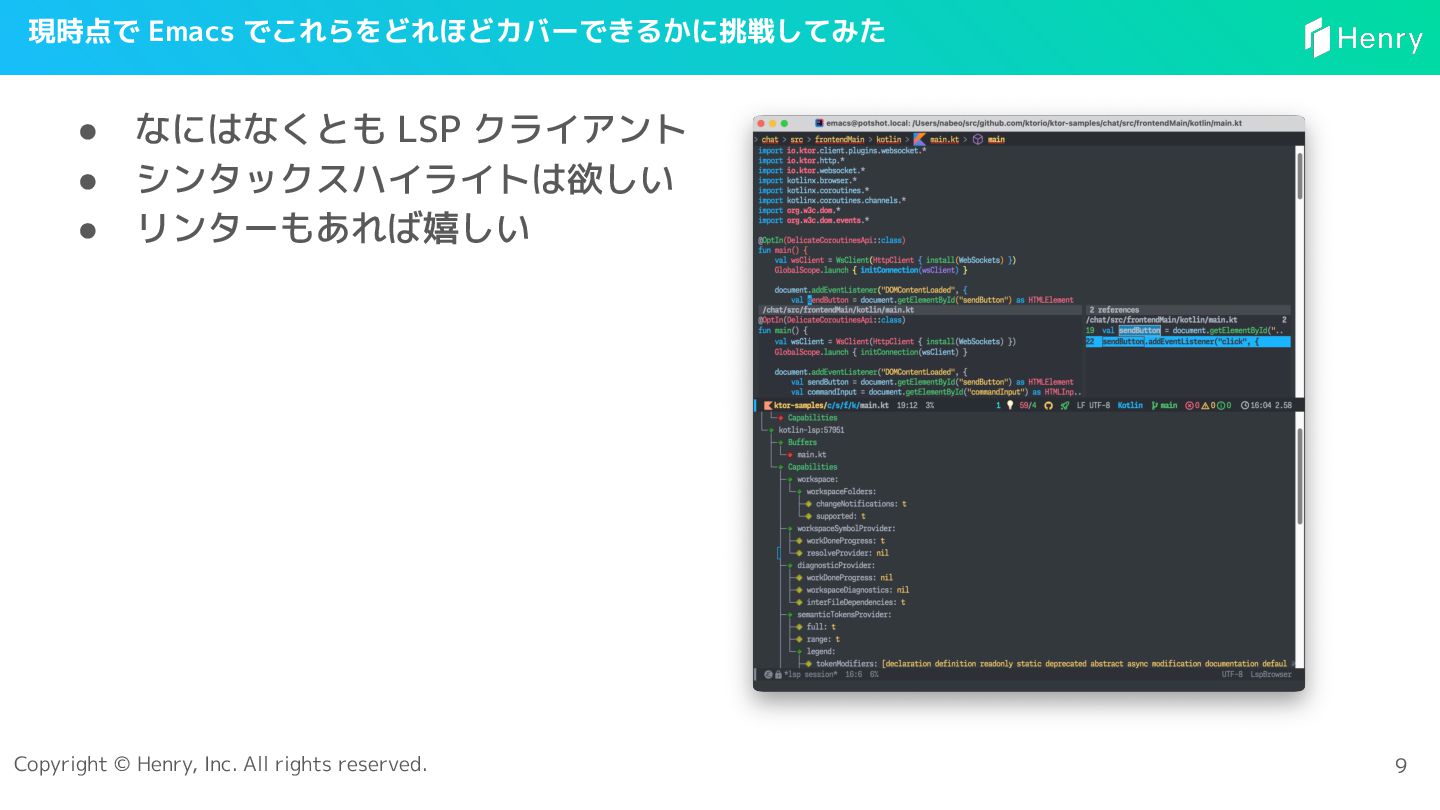Image resolution: width=1440 pixels, height=810 pixels.
Task: Click the lower lsp session scrollbar thumb
Action: 1300,475
